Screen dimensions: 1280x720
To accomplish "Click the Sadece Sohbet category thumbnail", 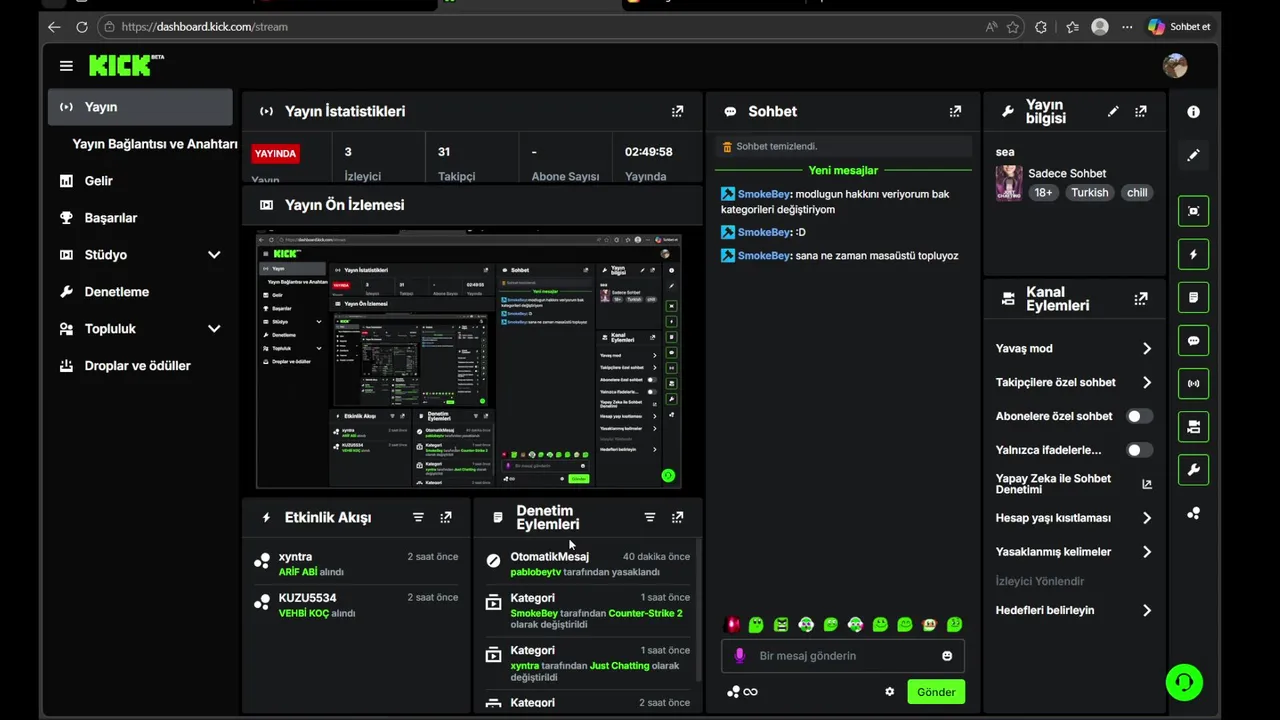I will tap(1008, 183).
